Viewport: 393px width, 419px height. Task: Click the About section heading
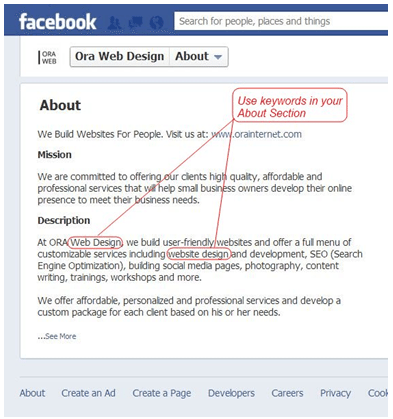click(x=60, y=105)
